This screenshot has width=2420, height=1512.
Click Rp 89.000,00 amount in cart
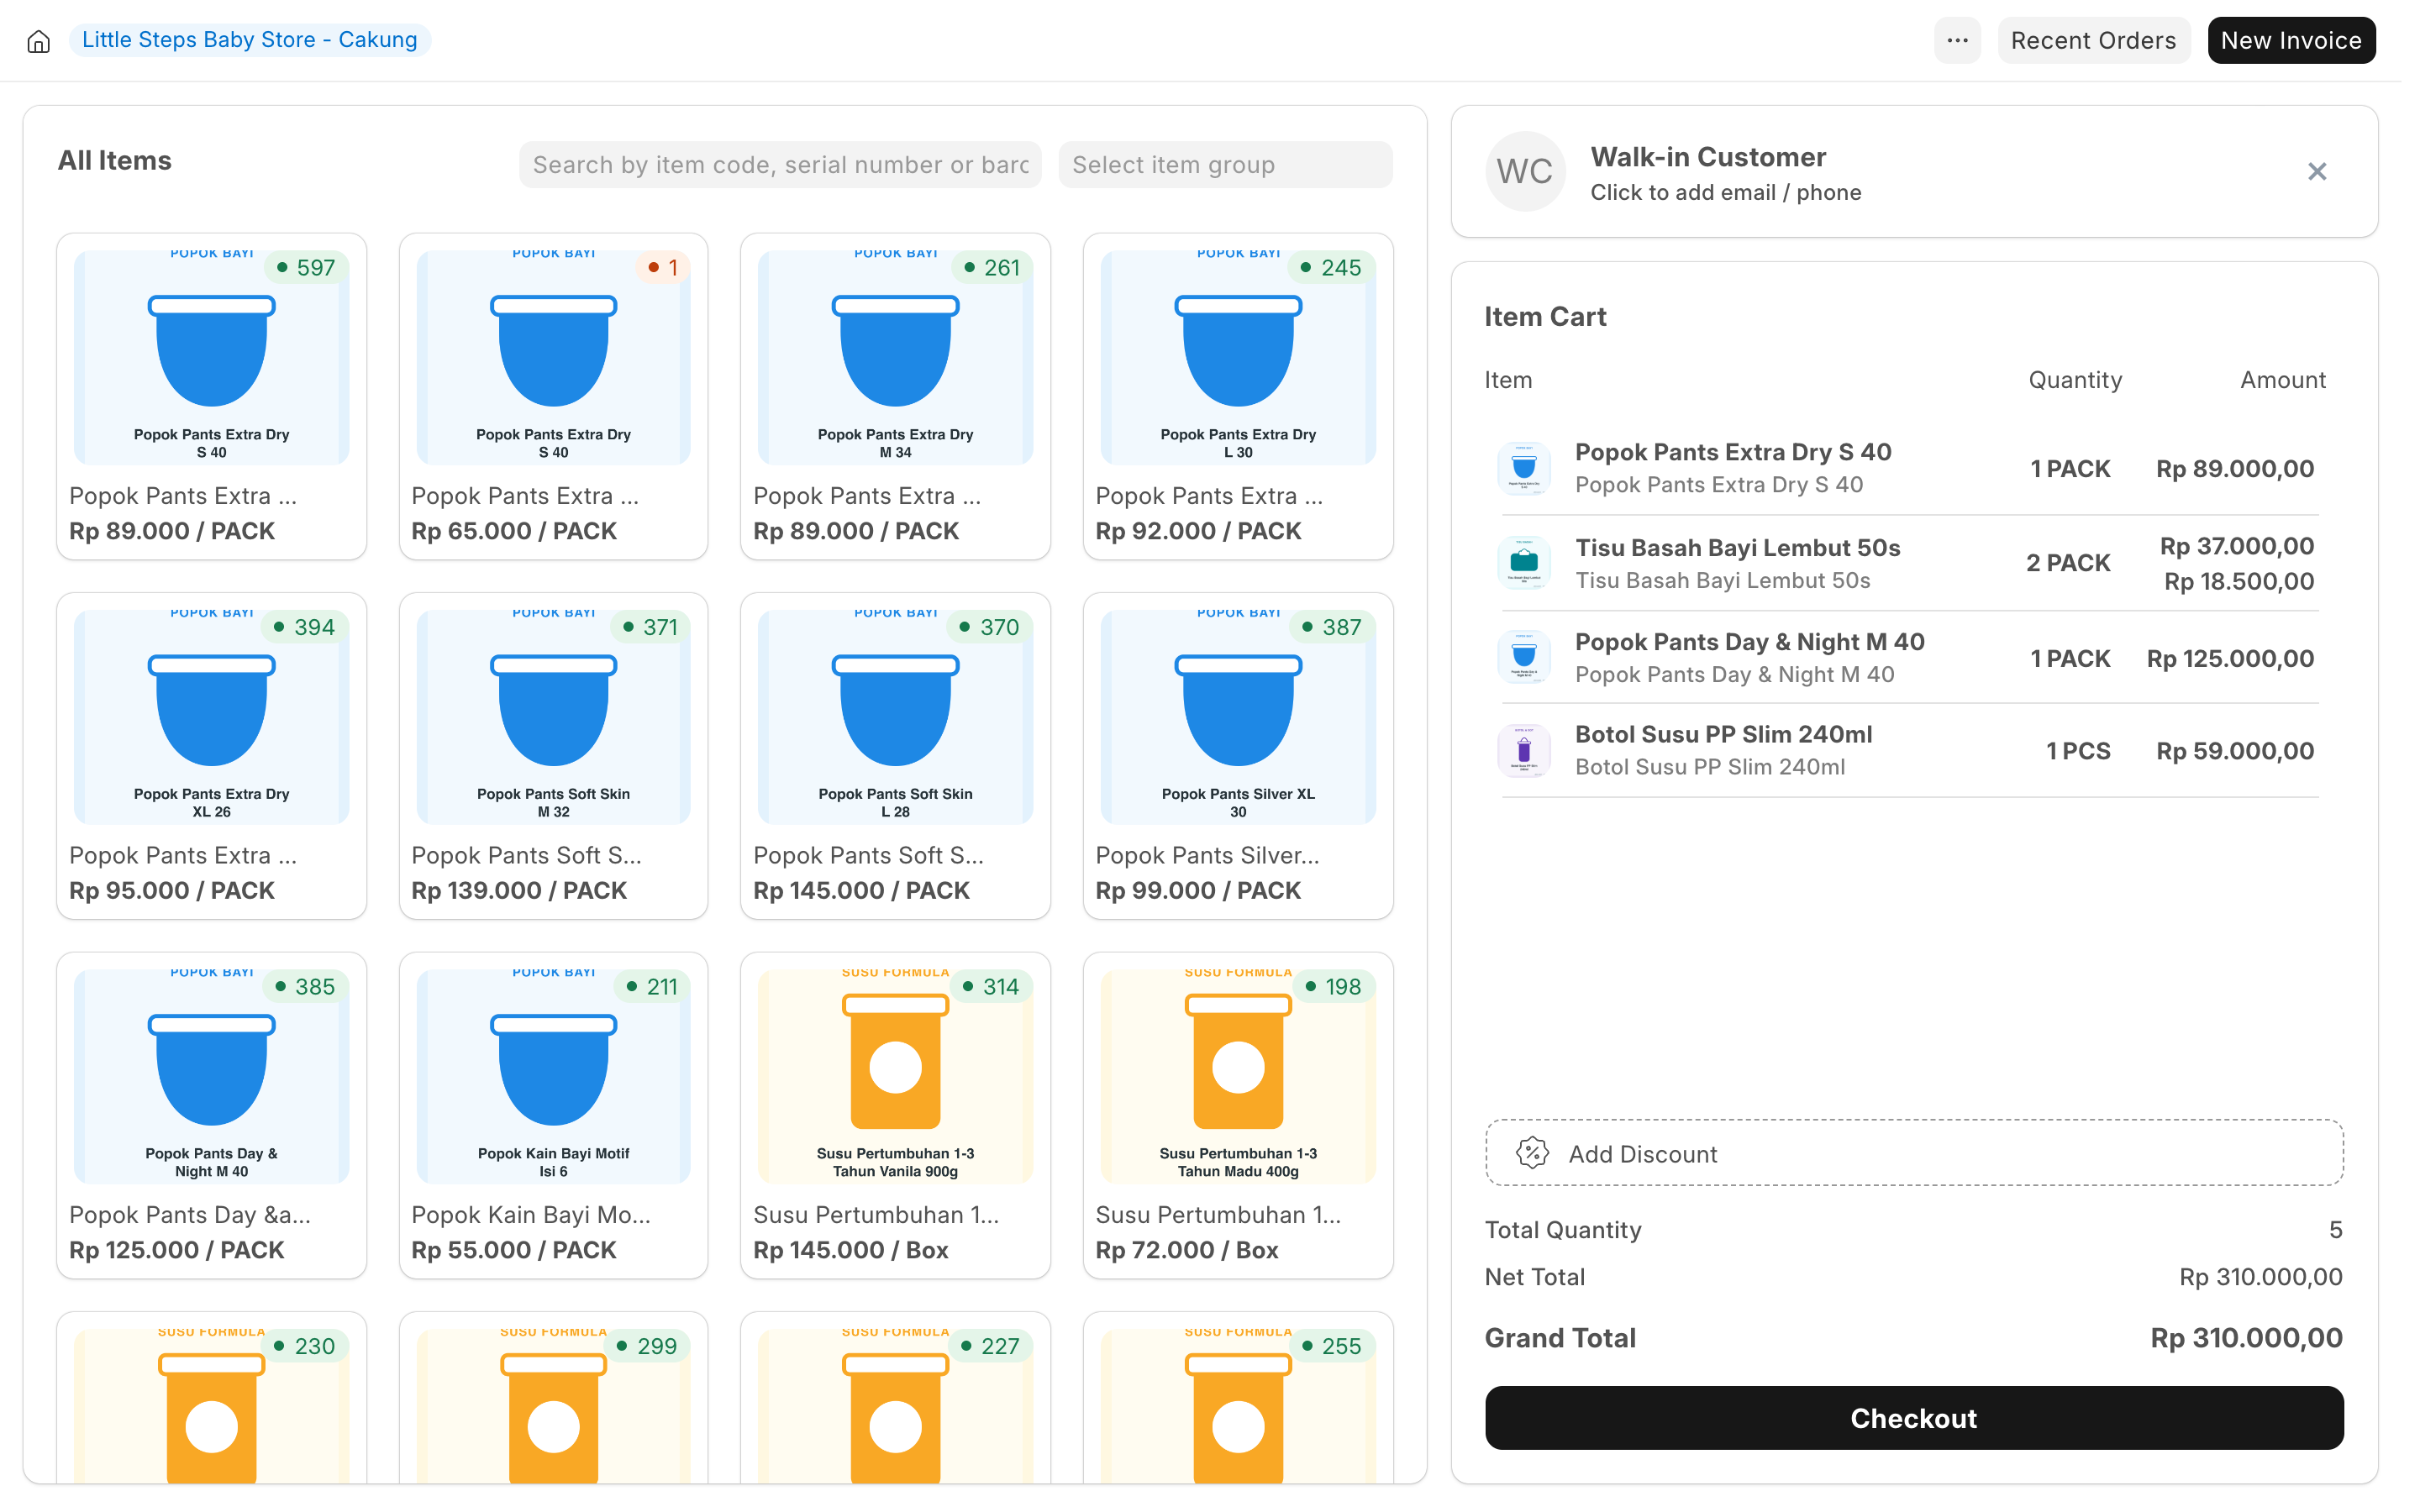click(x=2234, y=468)
